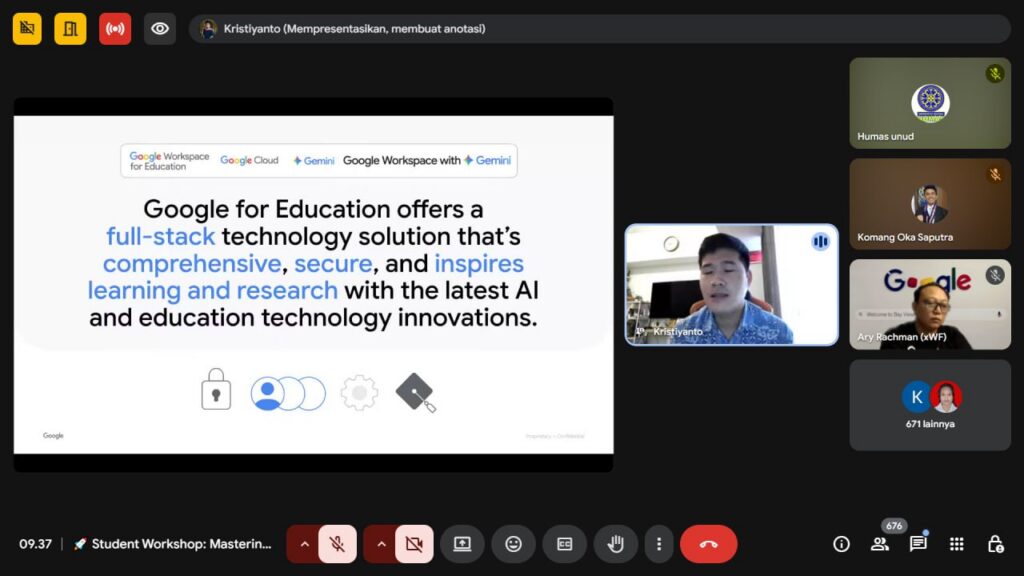Open the emoji reactions button
The width and height of the screenshot is (1024, 576).
[x=513, y=544]
